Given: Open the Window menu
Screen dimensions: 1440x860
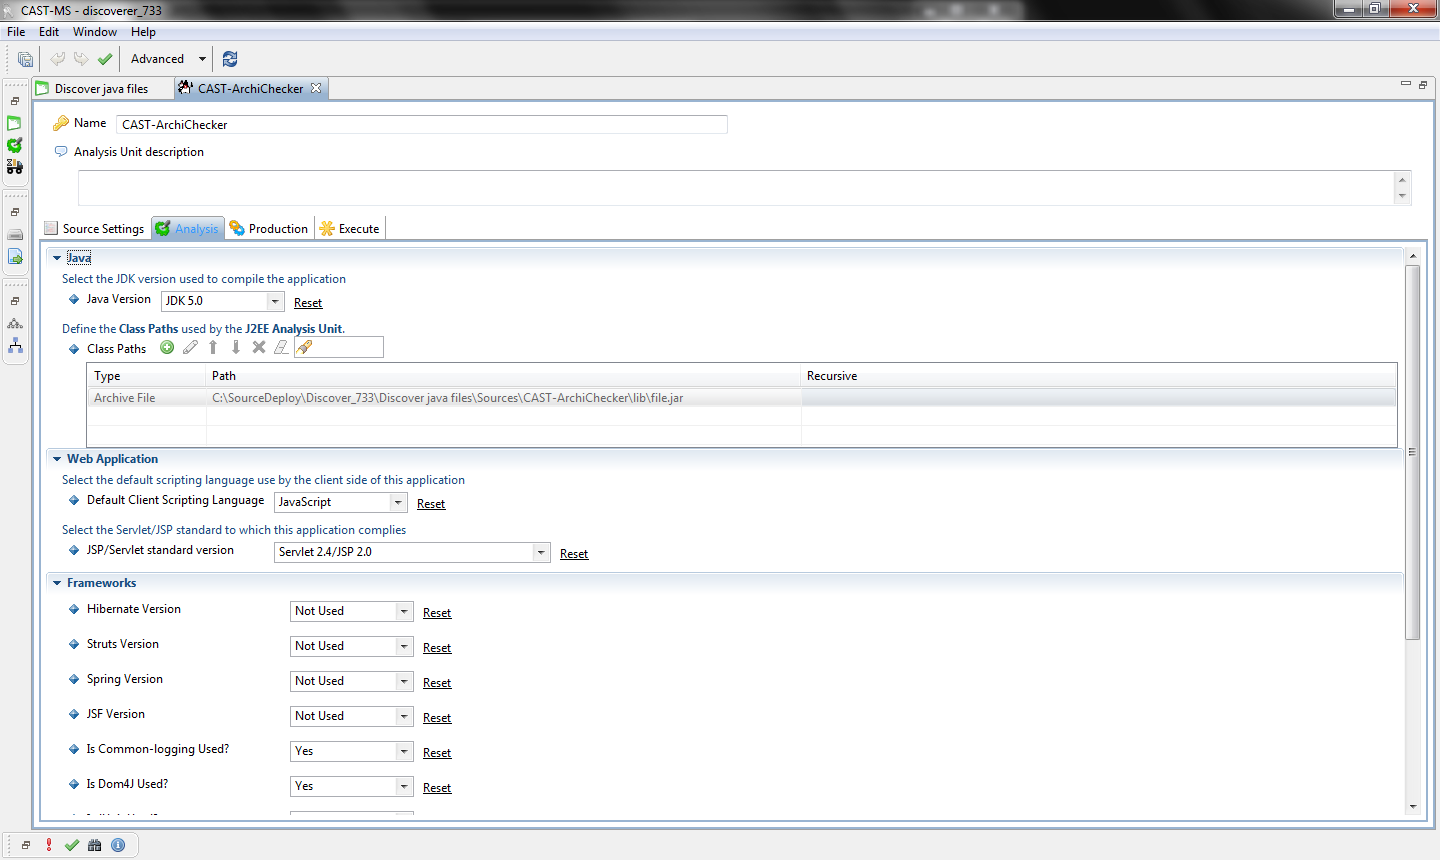Looking at the screenshot, I should 94,32.
